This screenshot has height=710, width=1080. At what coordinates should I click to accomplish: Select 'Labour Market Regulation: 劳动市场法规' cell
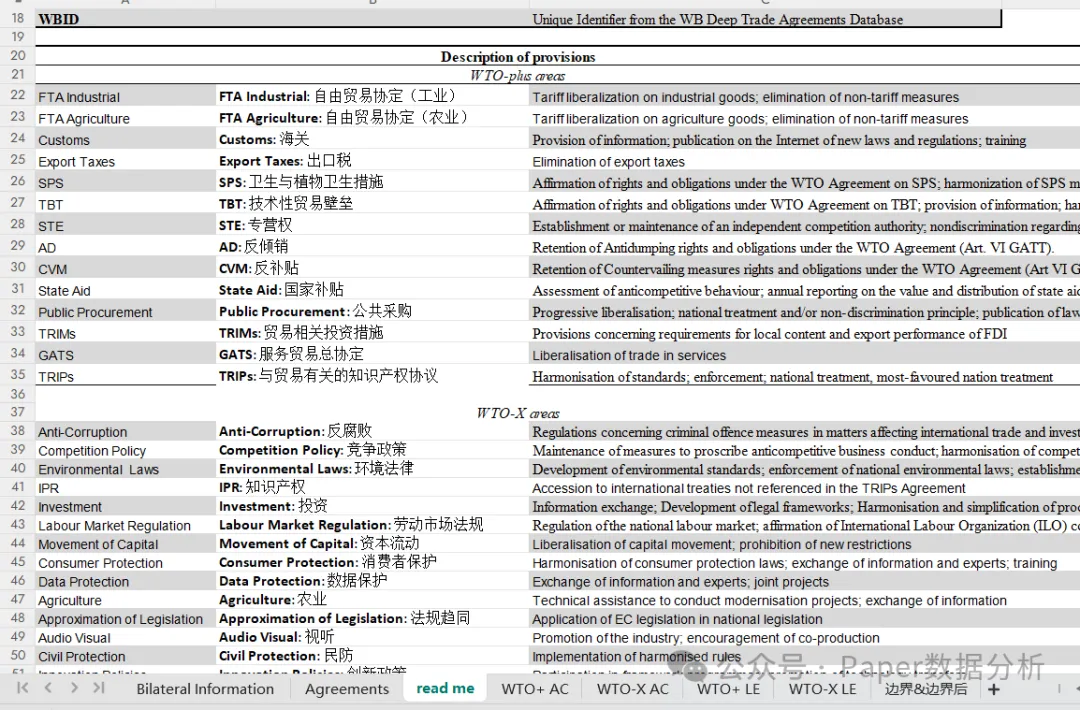(372, 525)
